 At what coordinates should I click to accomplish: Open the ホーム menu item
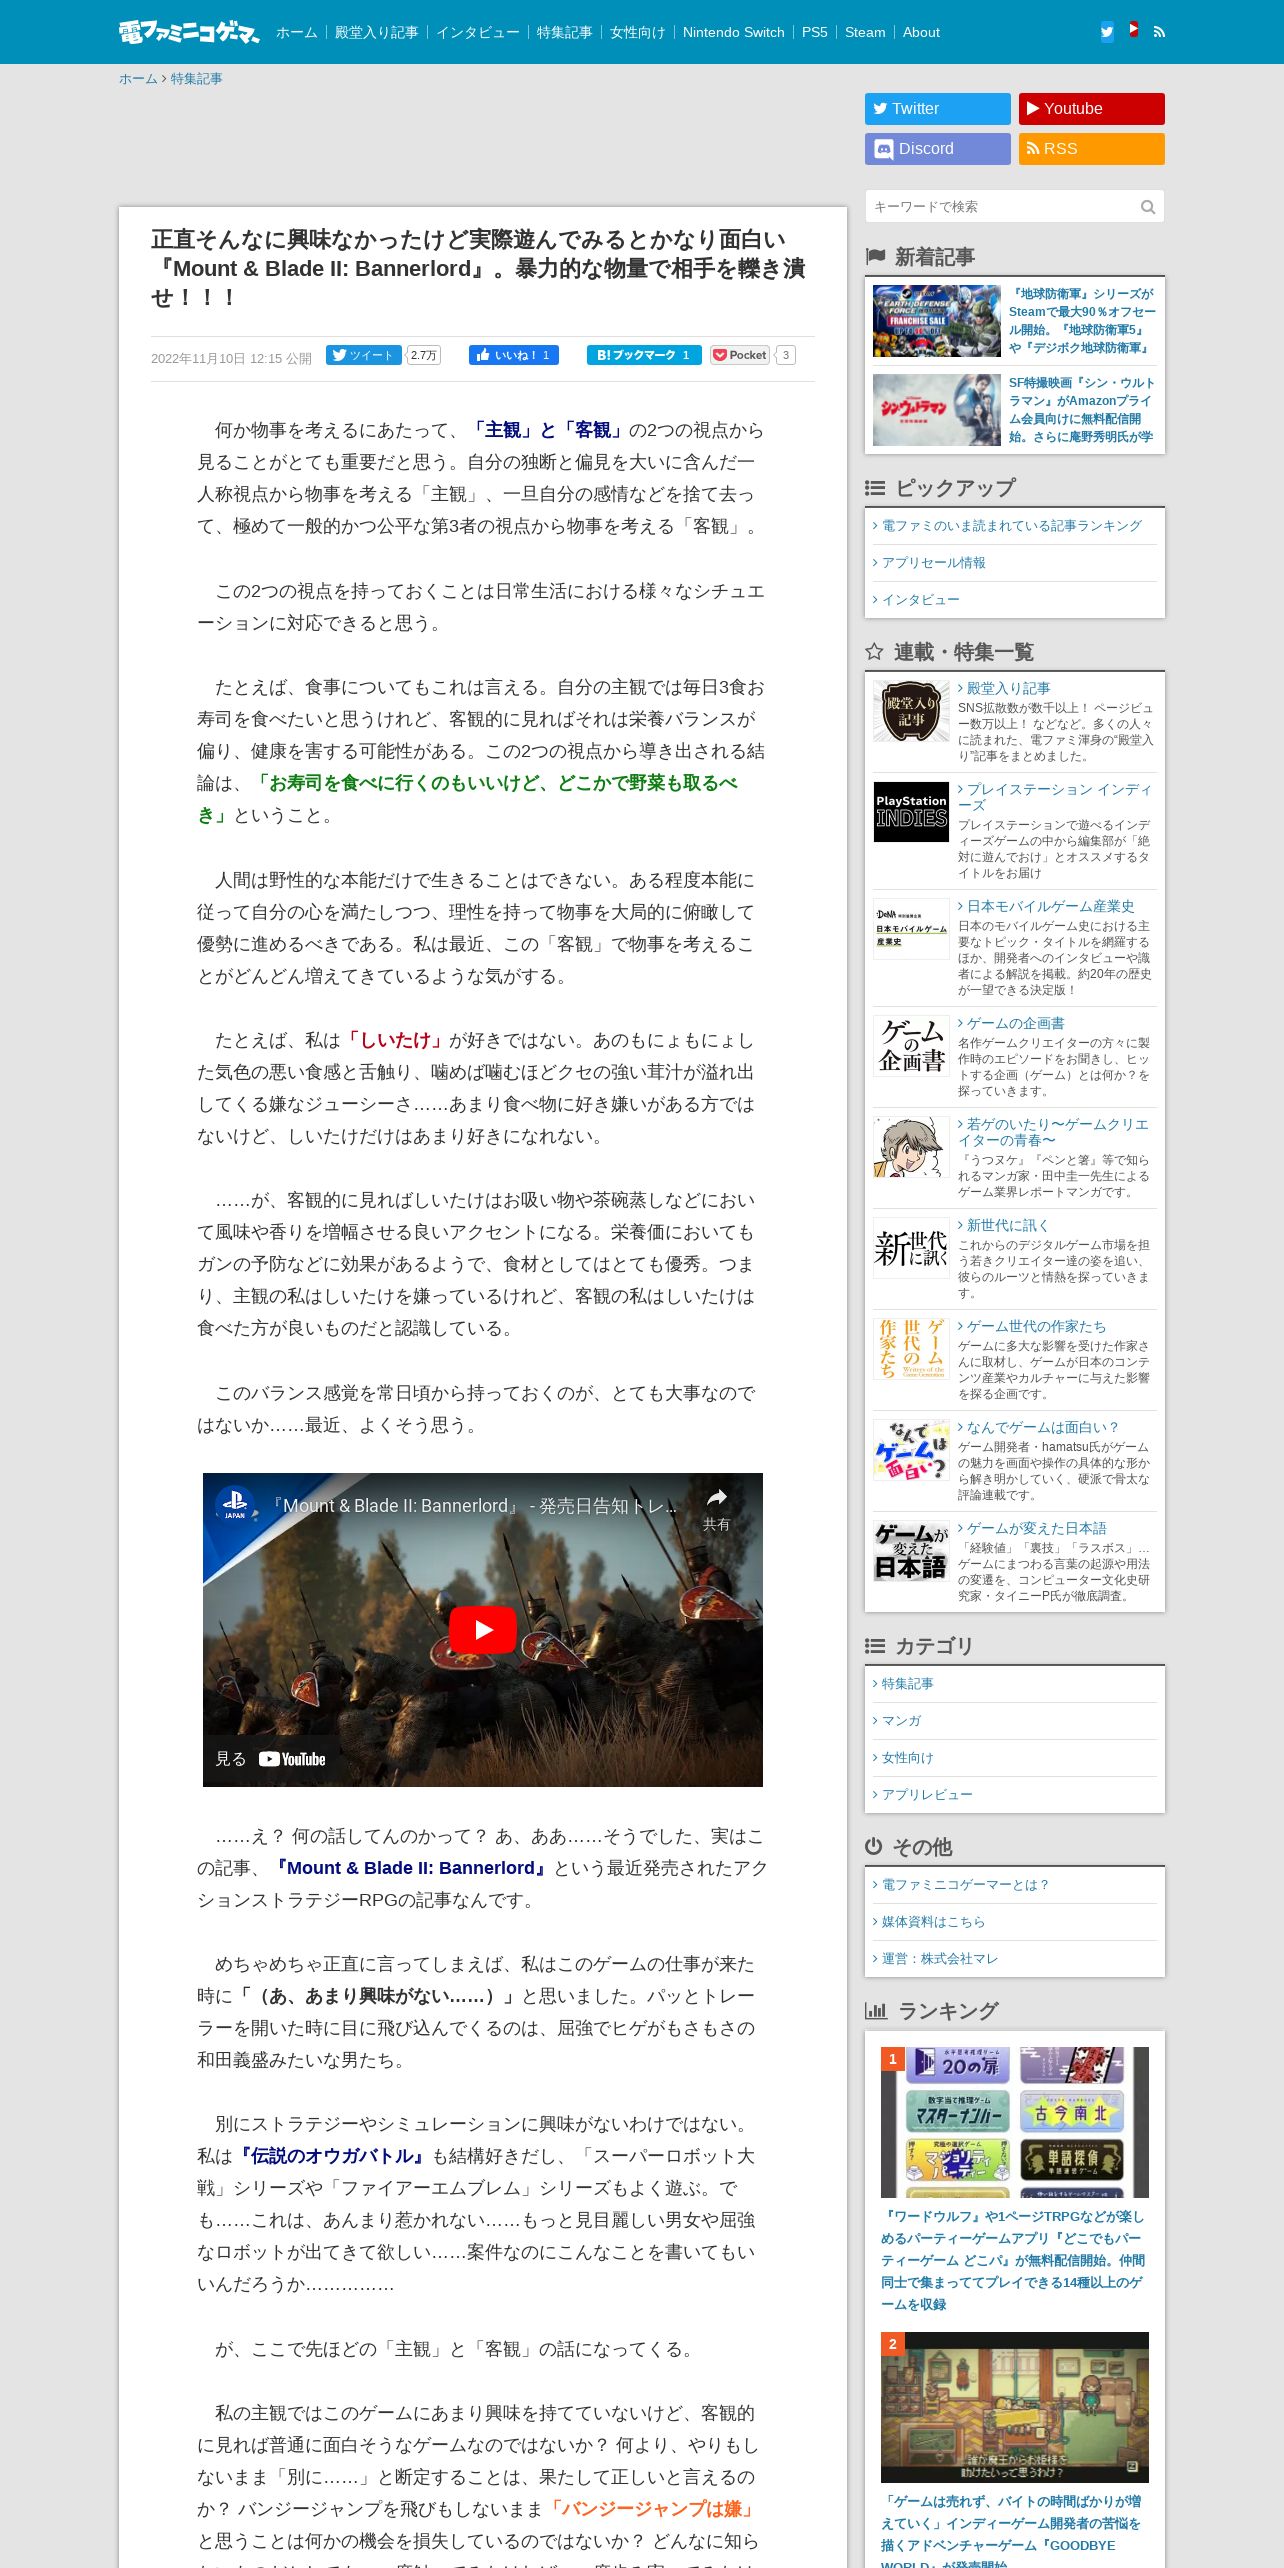click(296, 32)
